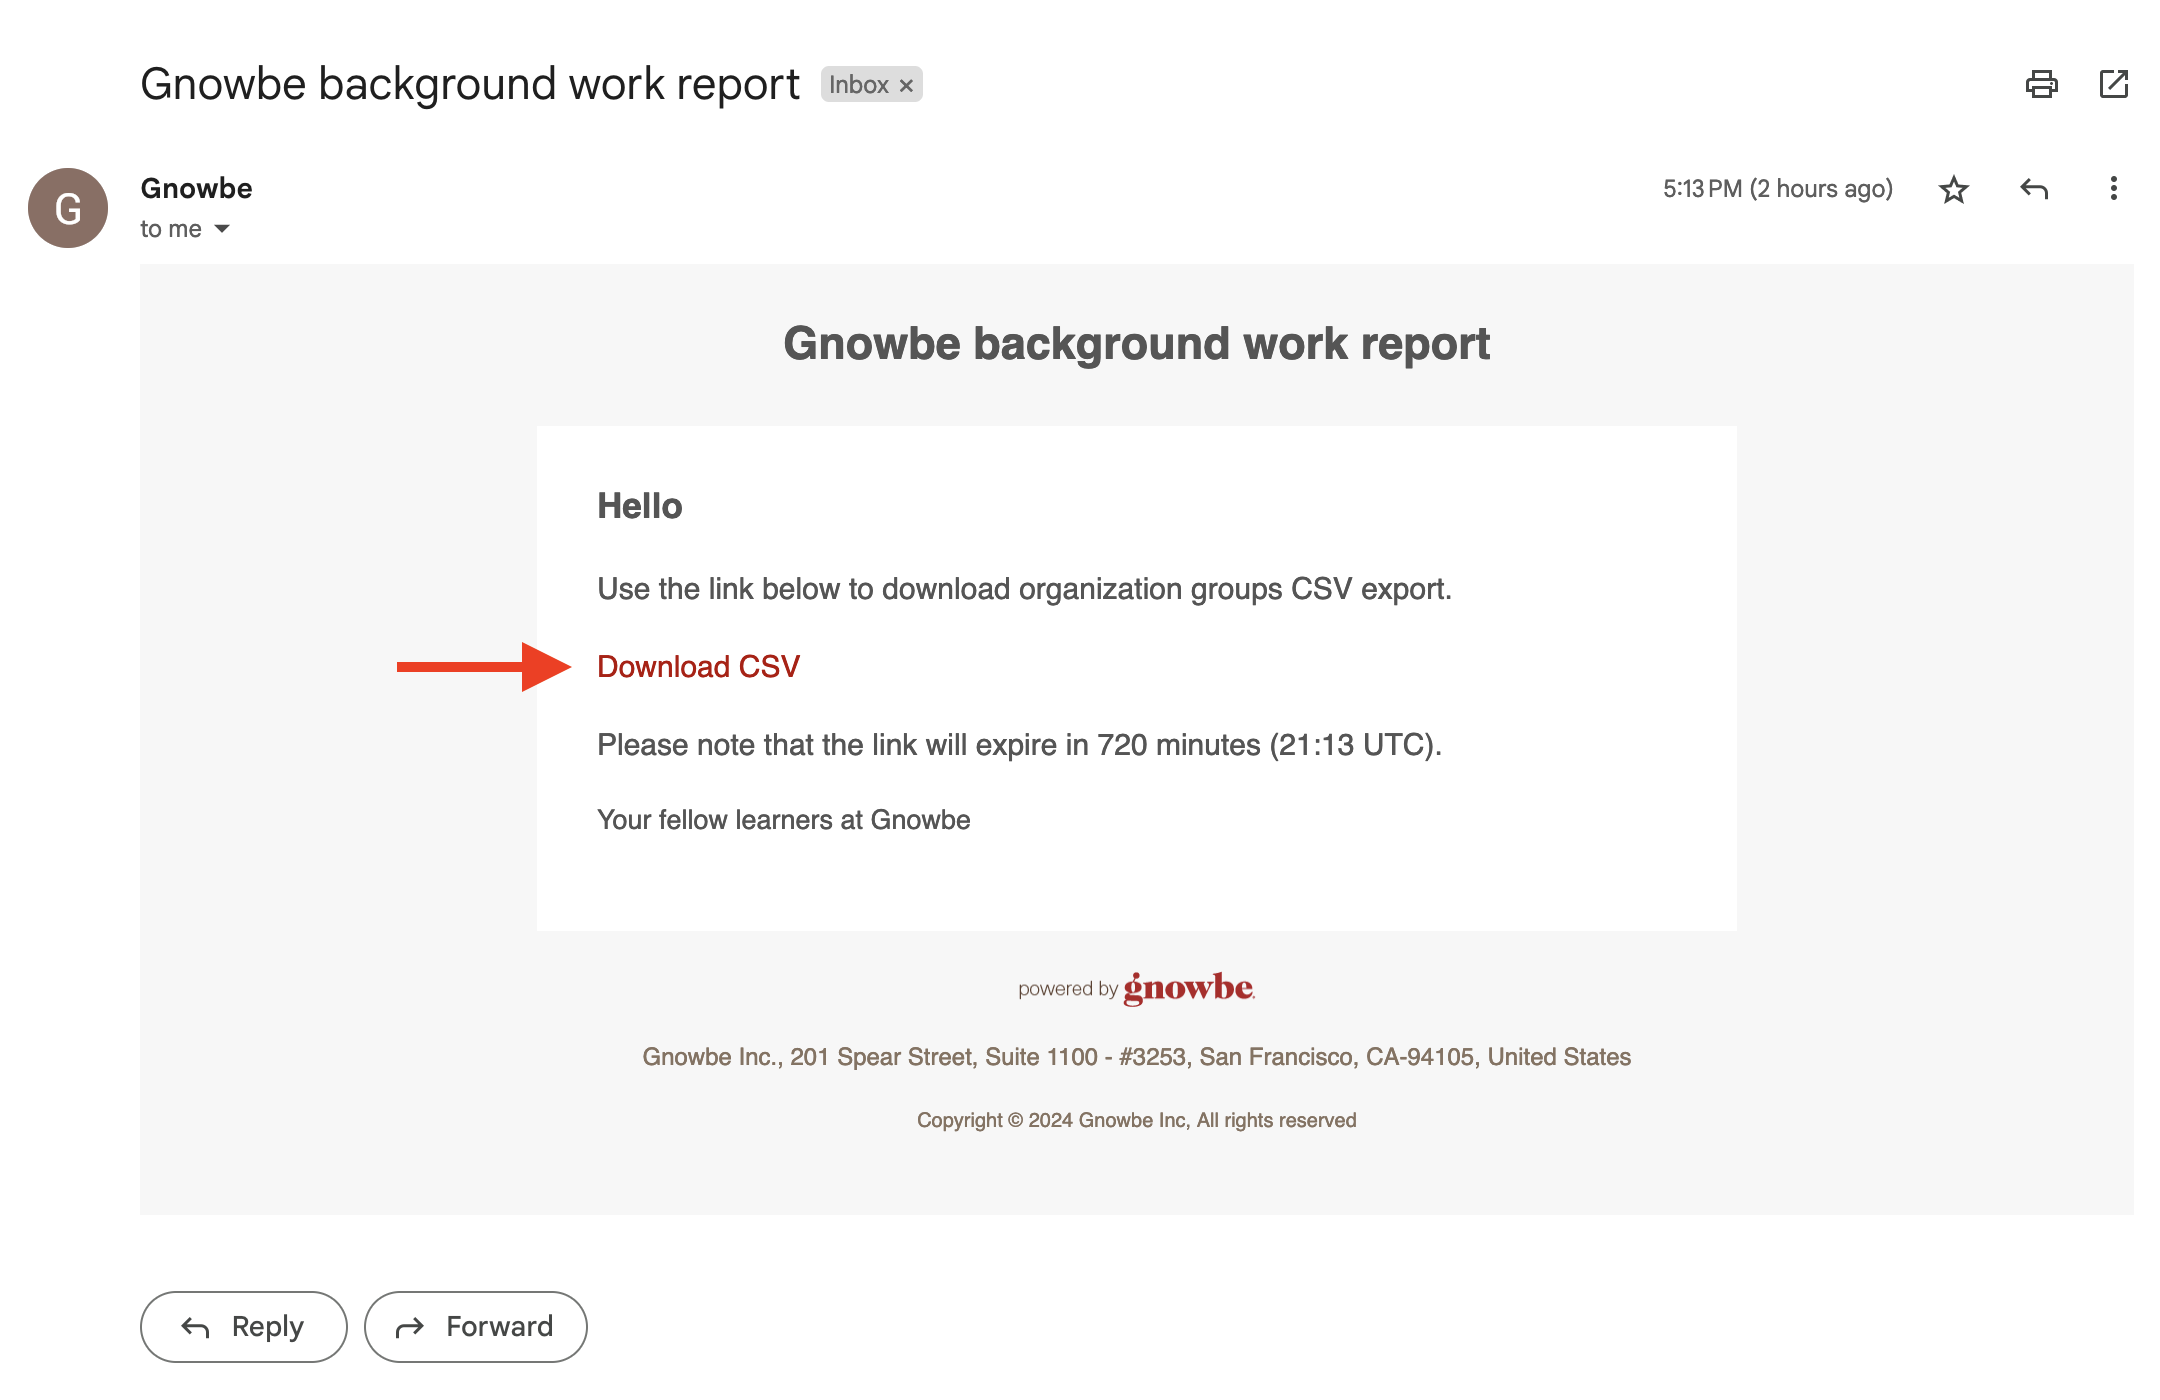
Task: Click the Forward button
Action: pos(475,1326)
